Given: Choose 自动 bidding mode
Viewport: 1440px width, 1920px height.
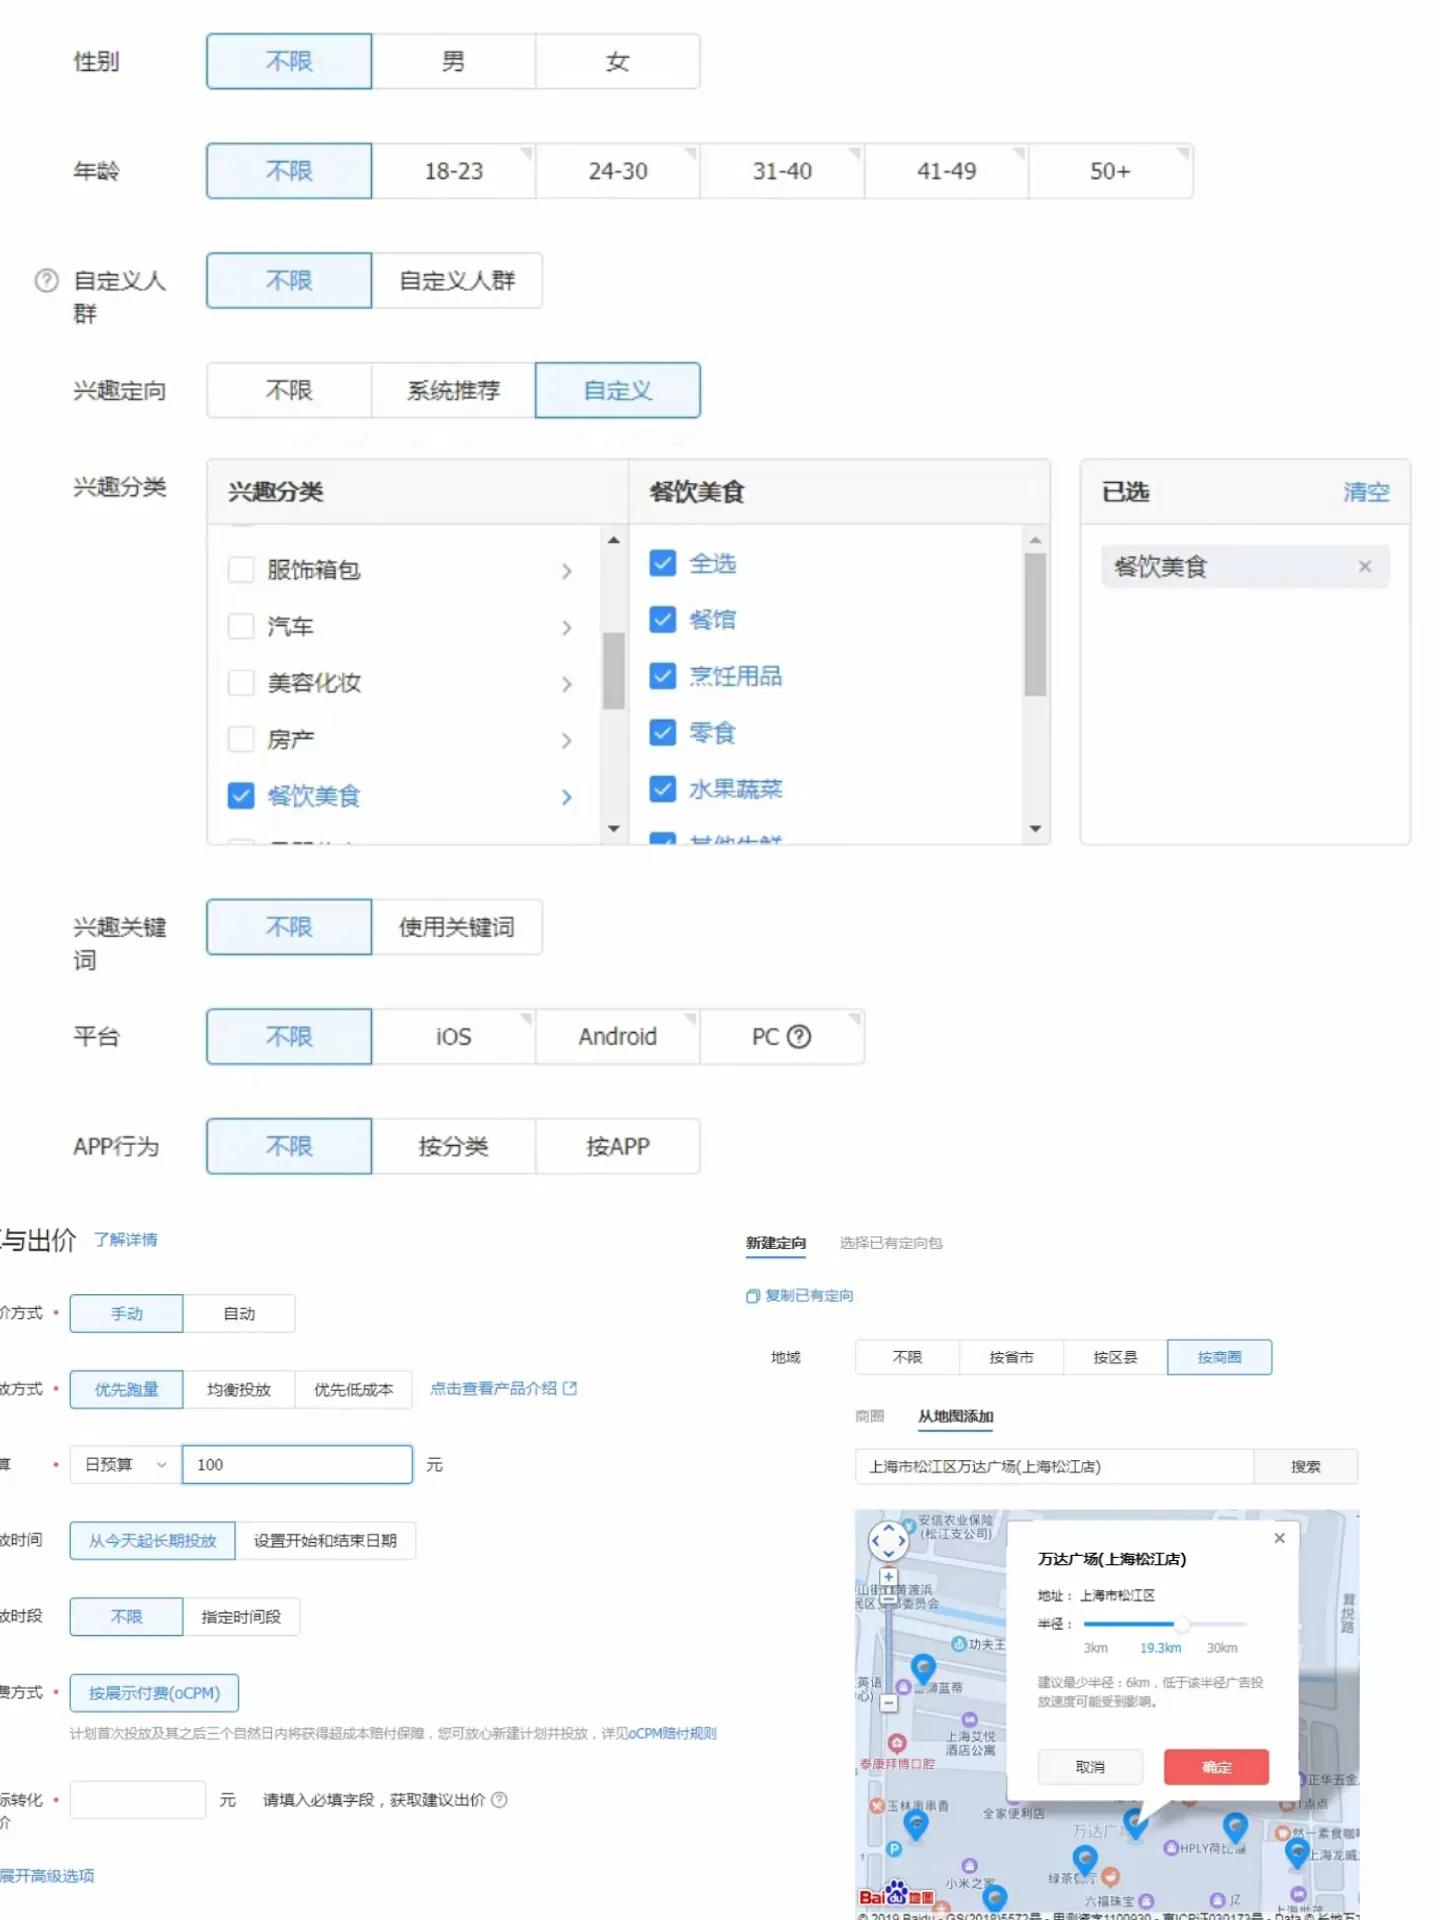Looking at the screenshot, I should [x=239, y=1314].
